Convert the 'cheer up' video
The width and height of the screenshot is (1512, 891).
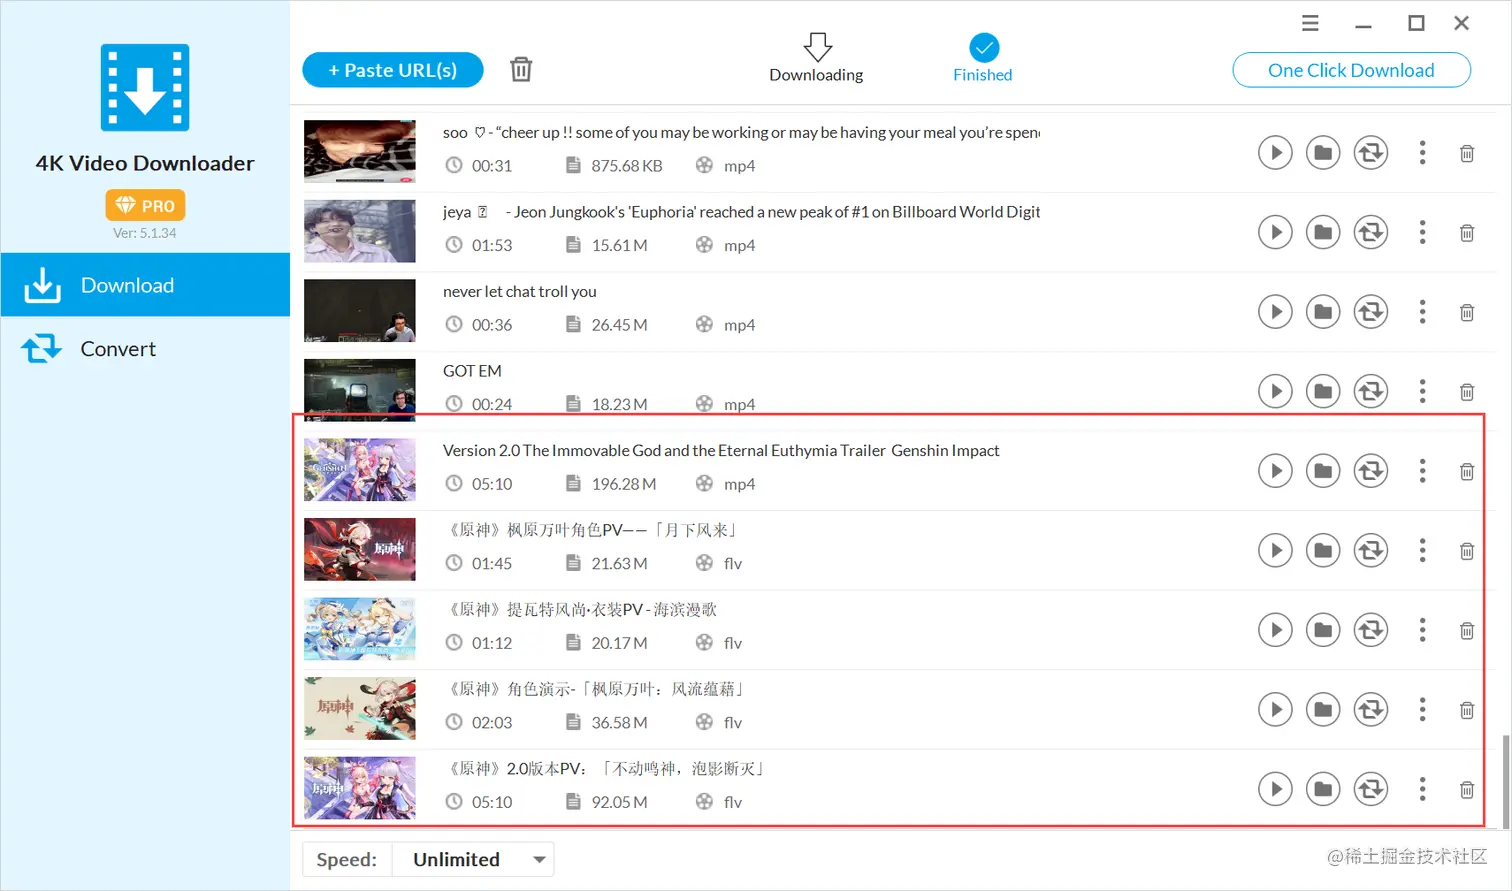point(1371,153)
